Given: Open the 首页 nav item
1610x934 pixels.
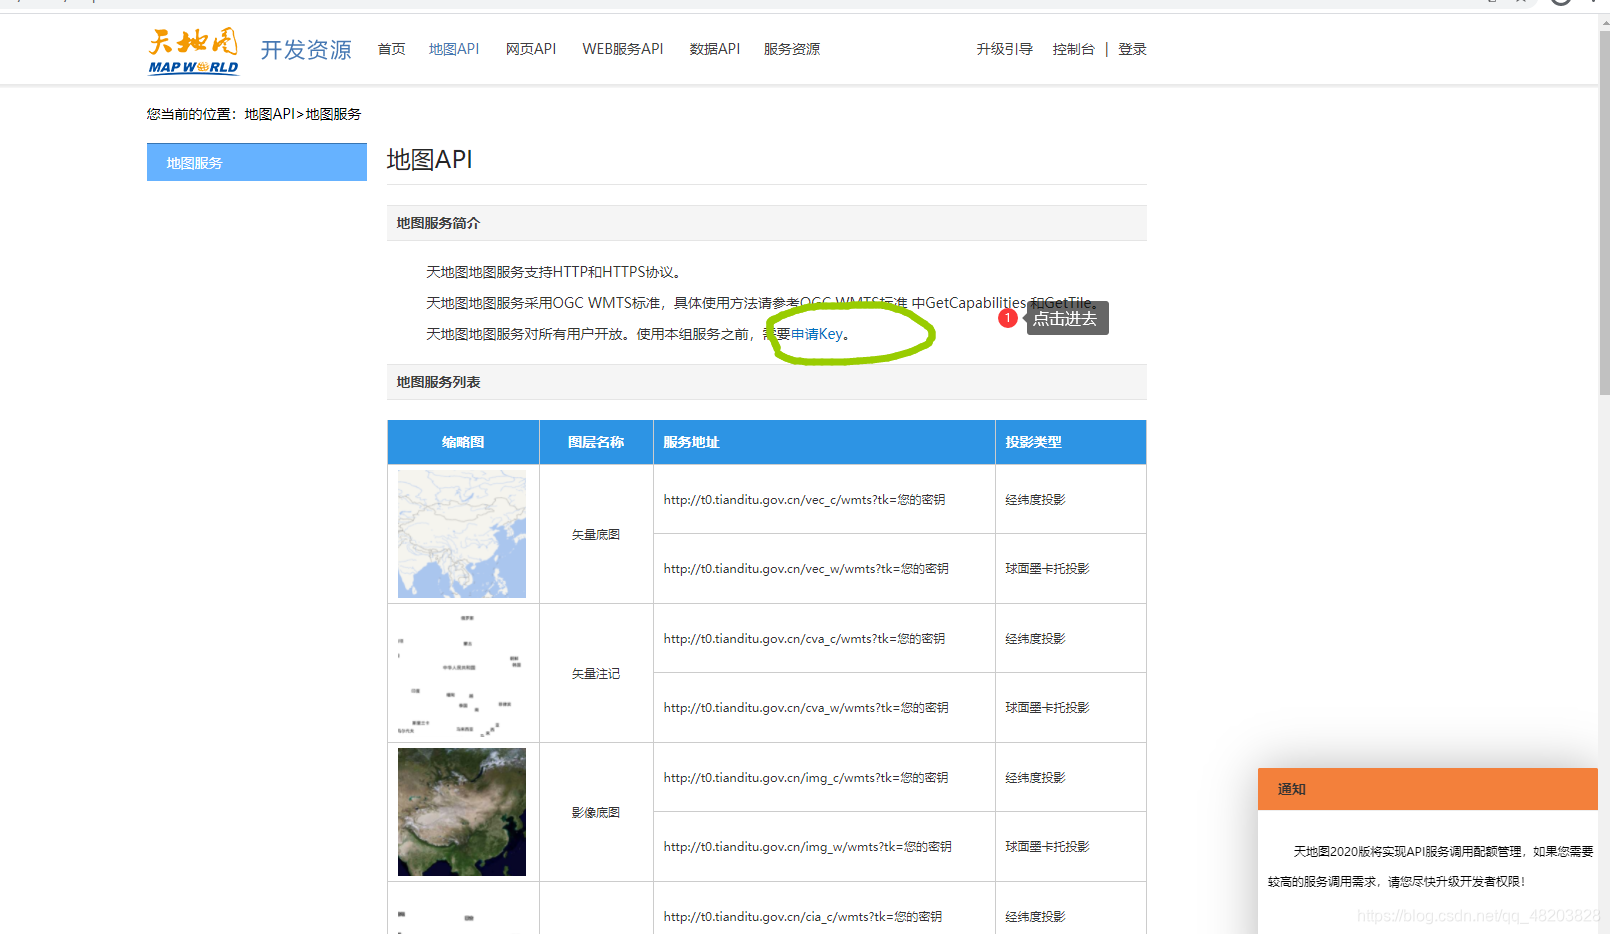Looking at the screenshot, I should click(391, 49).
